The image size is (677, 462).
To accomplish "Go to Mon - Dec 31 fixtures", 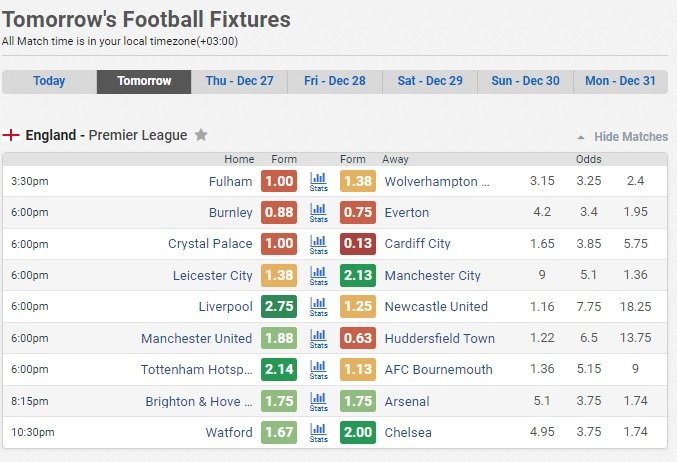I will tap(620, 81).
